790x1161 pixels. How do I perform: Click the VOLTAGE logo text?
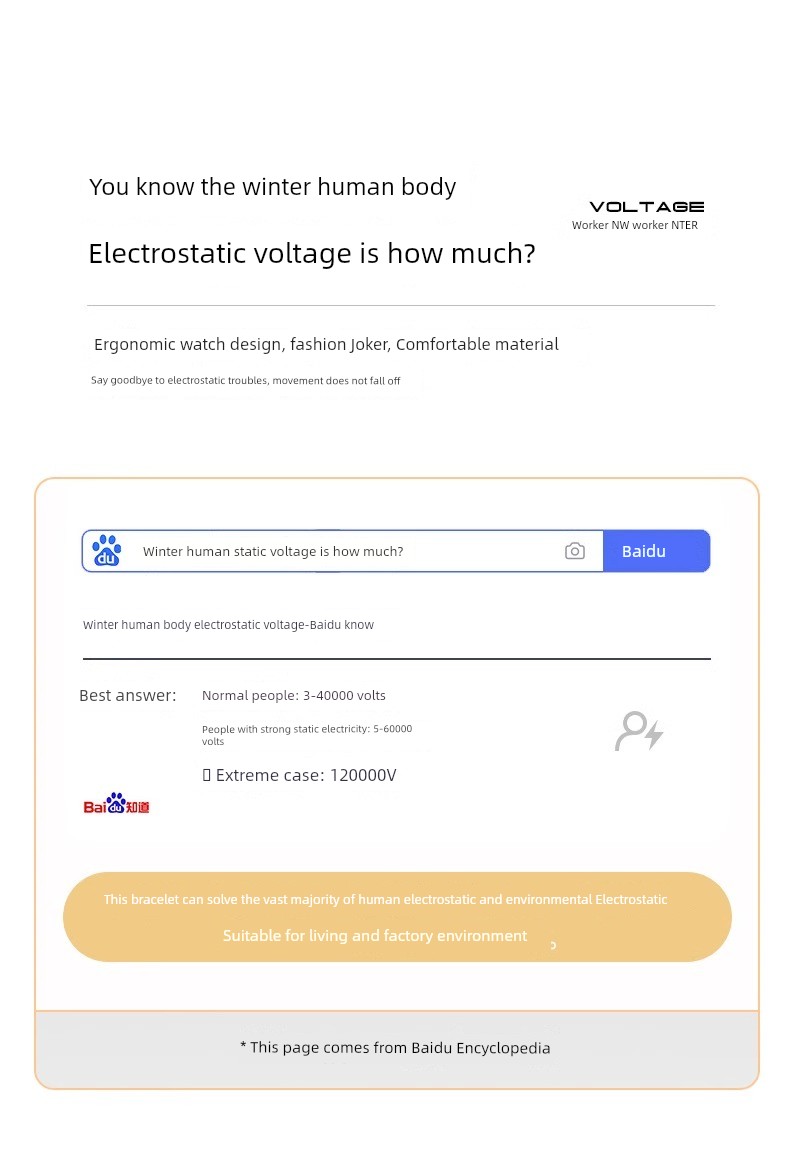point(646,207)
